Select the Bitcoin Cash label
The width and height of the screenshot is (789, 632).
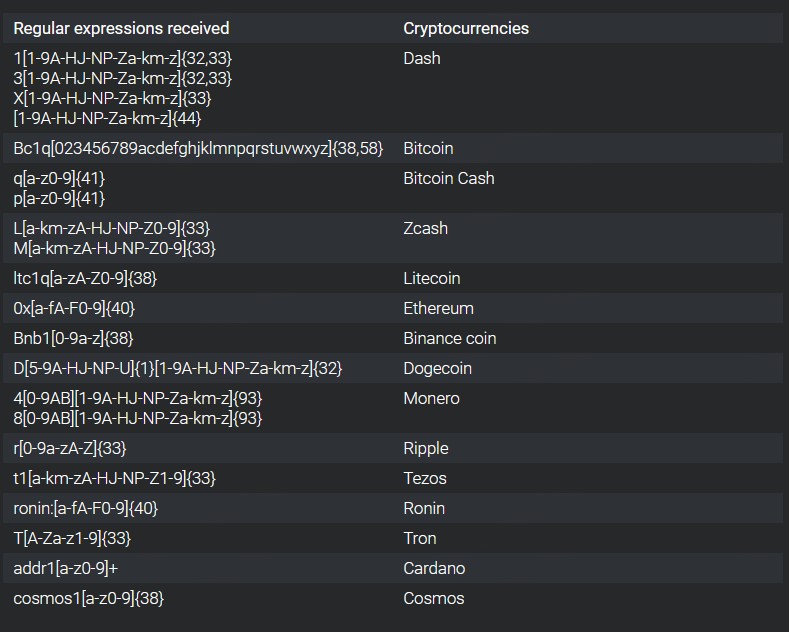pyautogui.click(x=448, y=178)
